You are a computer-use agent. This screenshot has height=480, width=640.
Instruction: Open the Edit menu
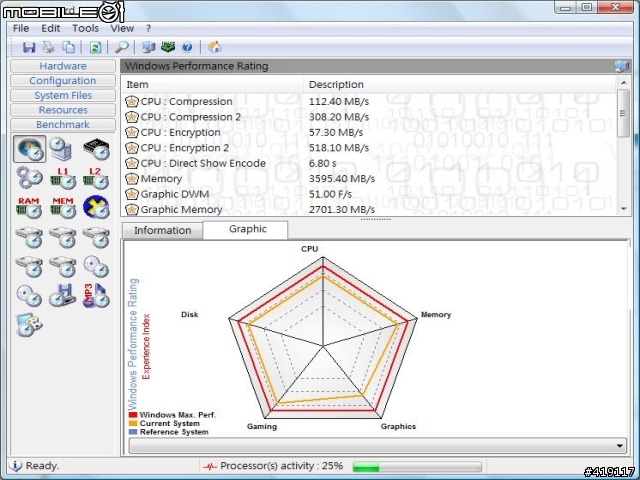pos(51,28)
